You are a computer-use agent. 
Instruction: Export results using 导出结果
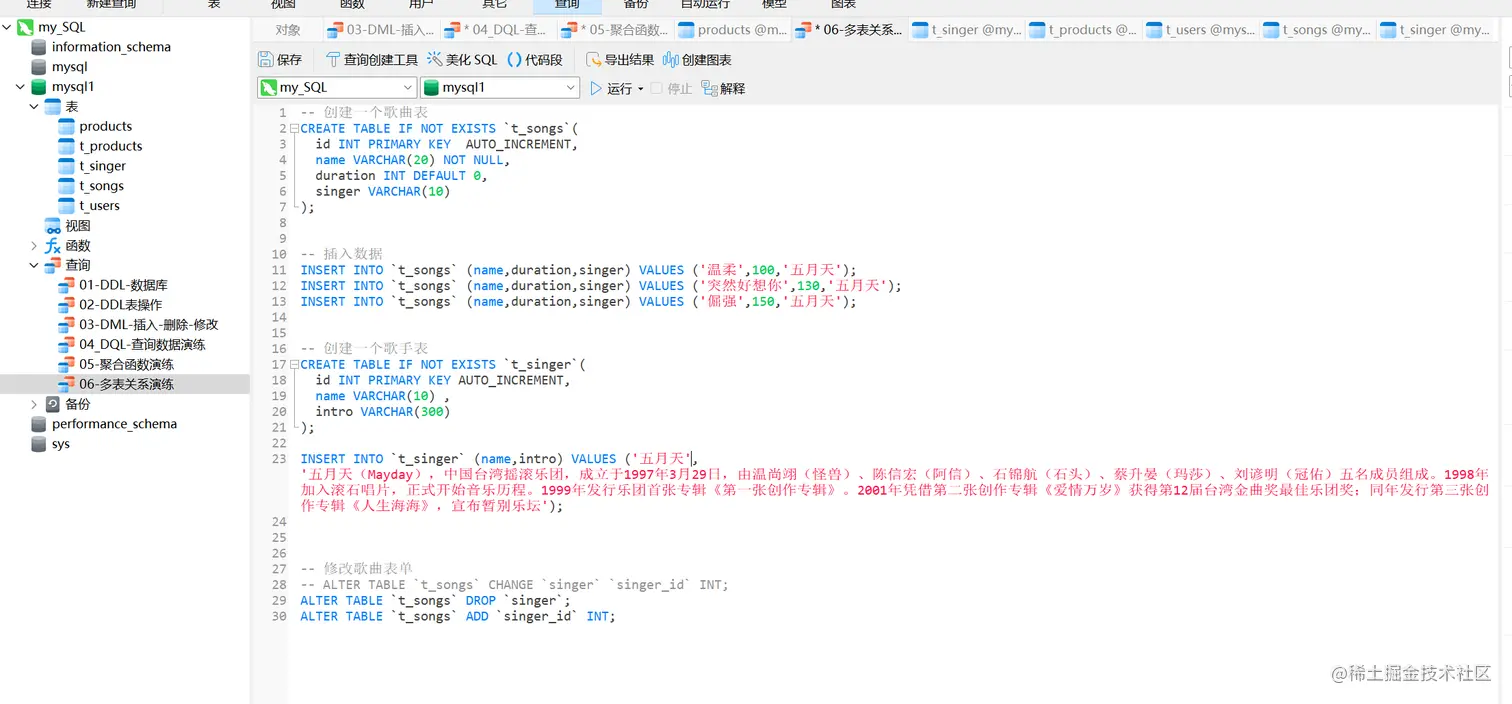pyautogui.click(x=620, y=60)
